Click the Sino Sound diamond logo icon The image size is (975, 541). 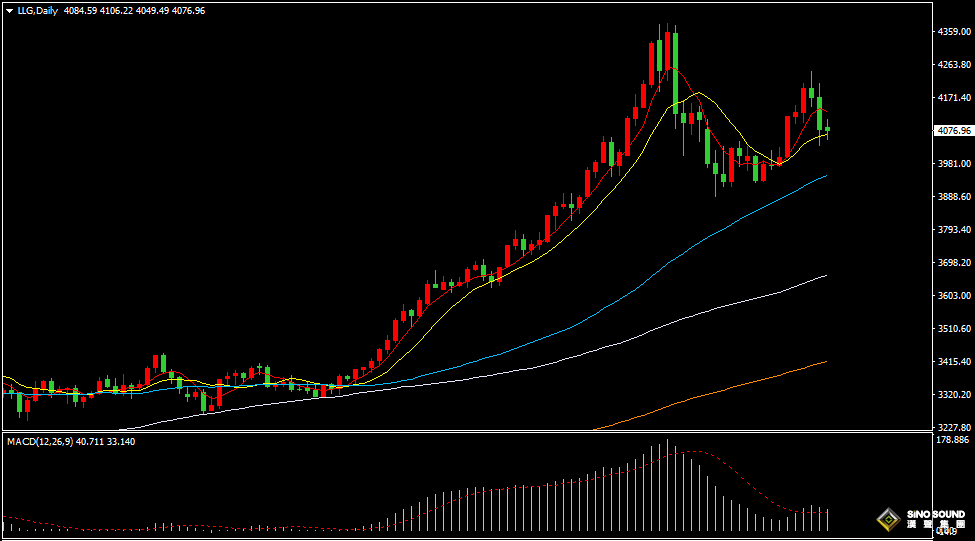[888, 518]
